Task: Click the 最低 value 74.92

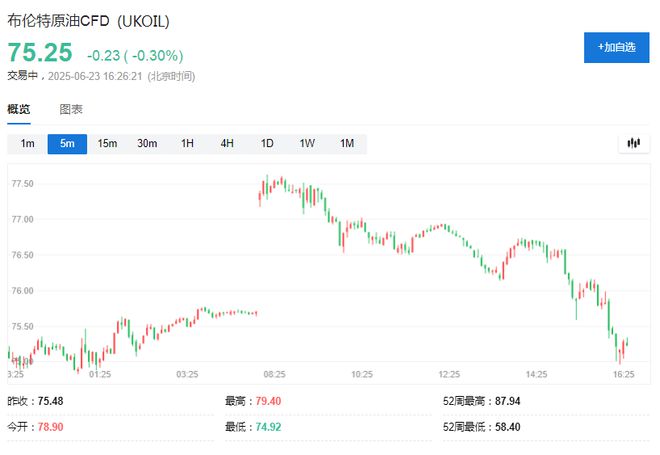Action: tap(268, 427)
